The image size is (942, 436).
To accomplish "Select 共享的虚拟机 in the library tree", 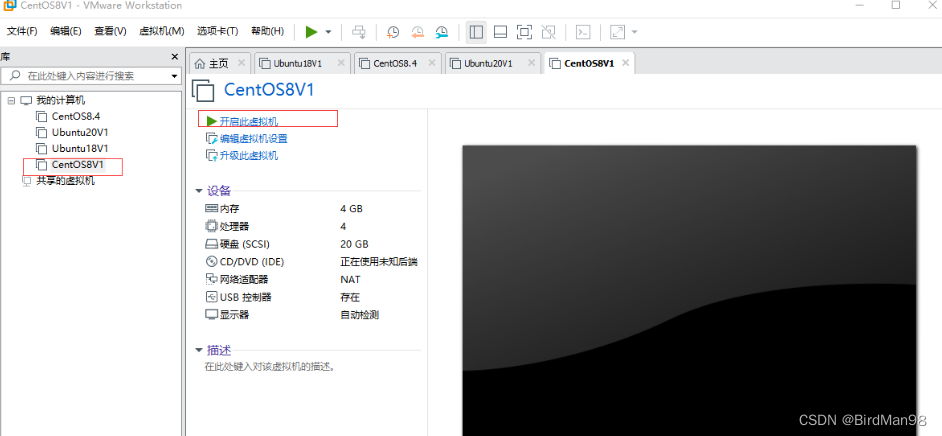I will point(65,181).
